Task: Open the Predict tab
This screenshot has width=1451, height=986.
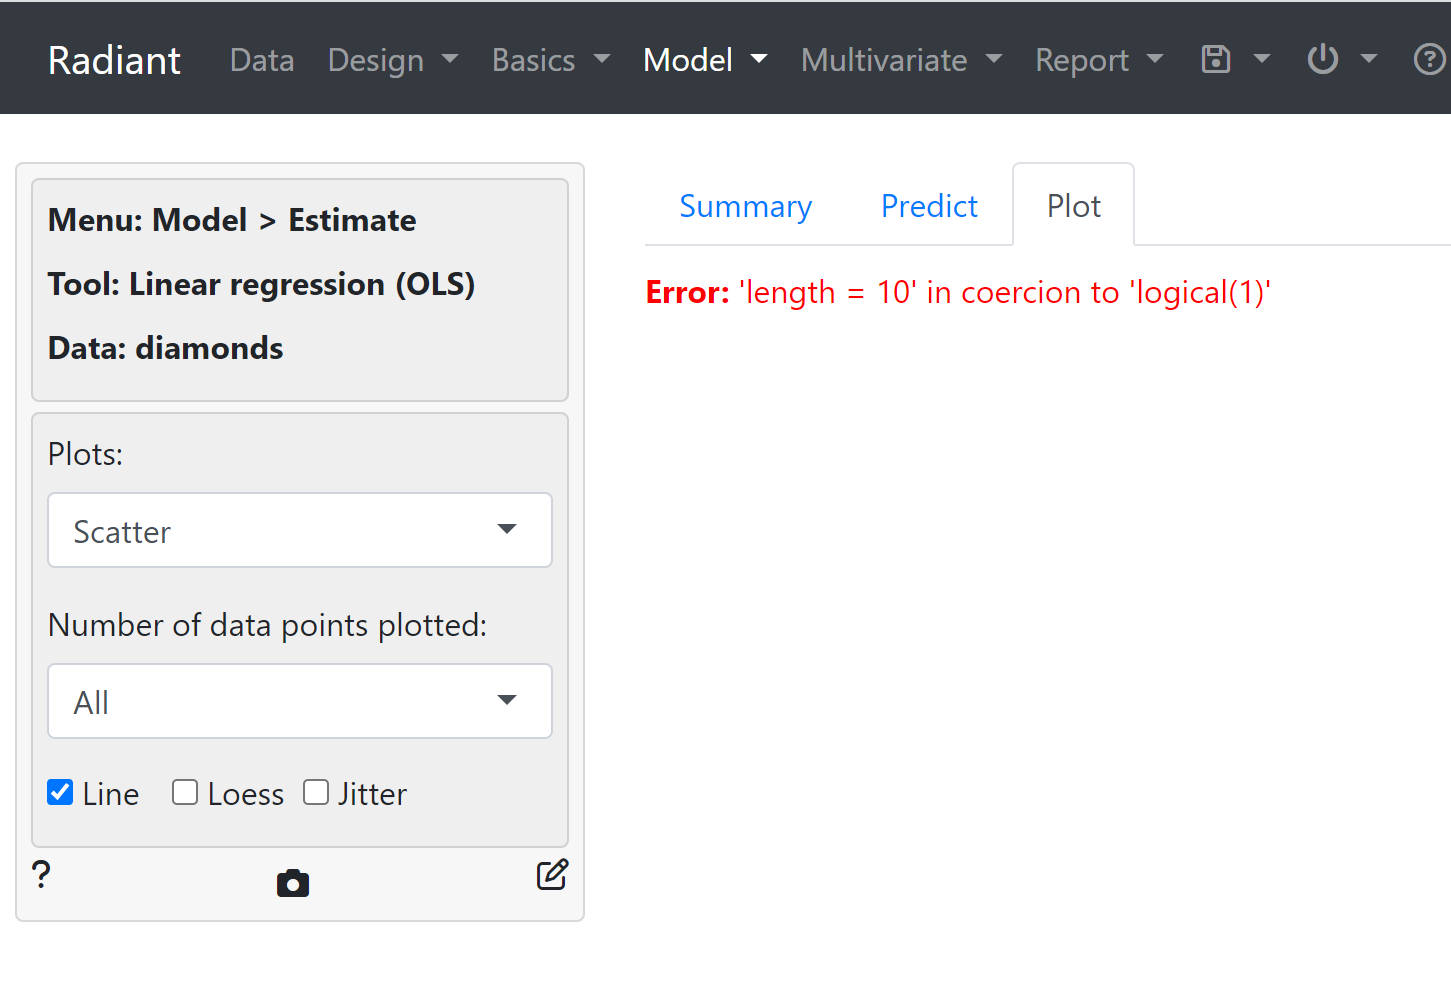Action: pyautogui.click(x=929, y=206)
